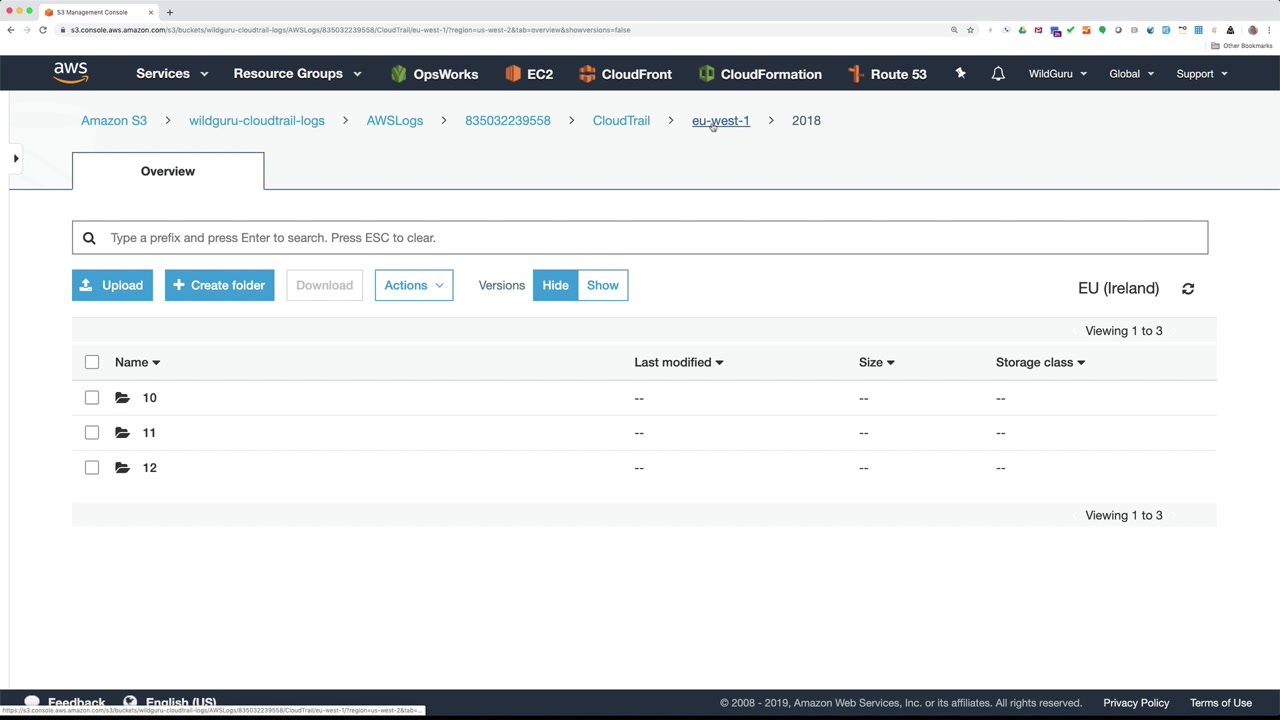Viewport: 1280px width, 720px height.
Task: Refresh the S3 object list
Action: [1188, 289]
